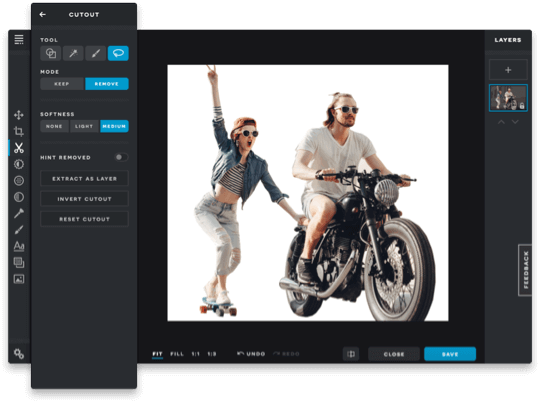Set softness to Medium

click(x=114, y=126)
